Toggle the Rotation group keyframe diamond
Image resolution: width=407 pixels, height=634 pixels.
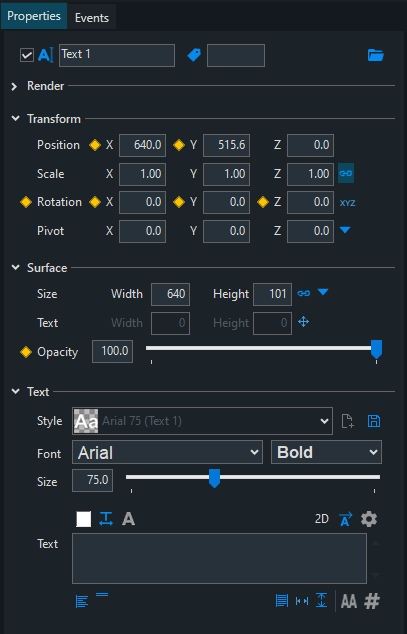[x=26, y=202]
